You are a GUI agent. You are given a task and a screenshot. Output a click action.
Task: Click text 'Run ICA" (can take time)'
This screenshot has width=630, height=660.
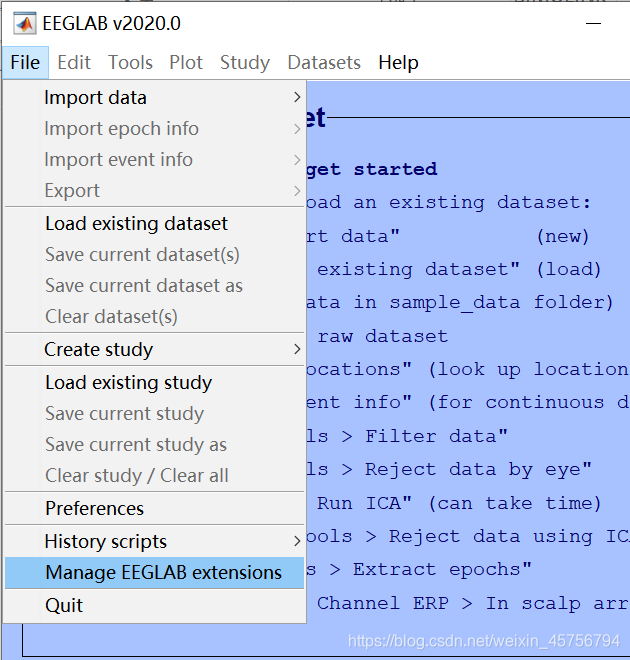tap(459, 503)
